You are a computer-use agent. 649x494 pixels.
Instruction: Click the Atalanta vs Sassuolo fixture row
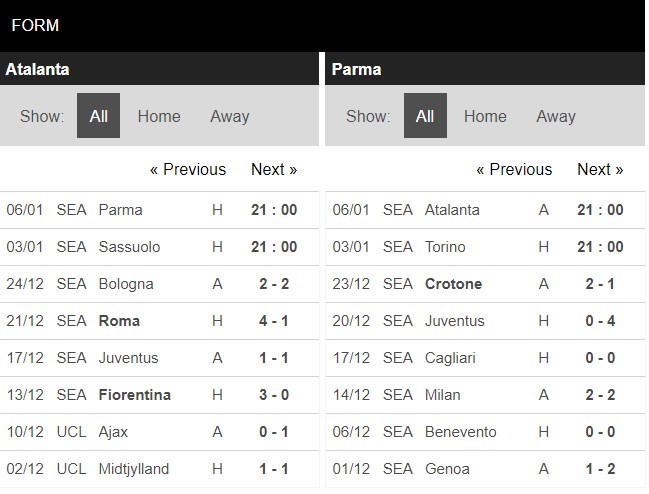(x=159, y=247)
